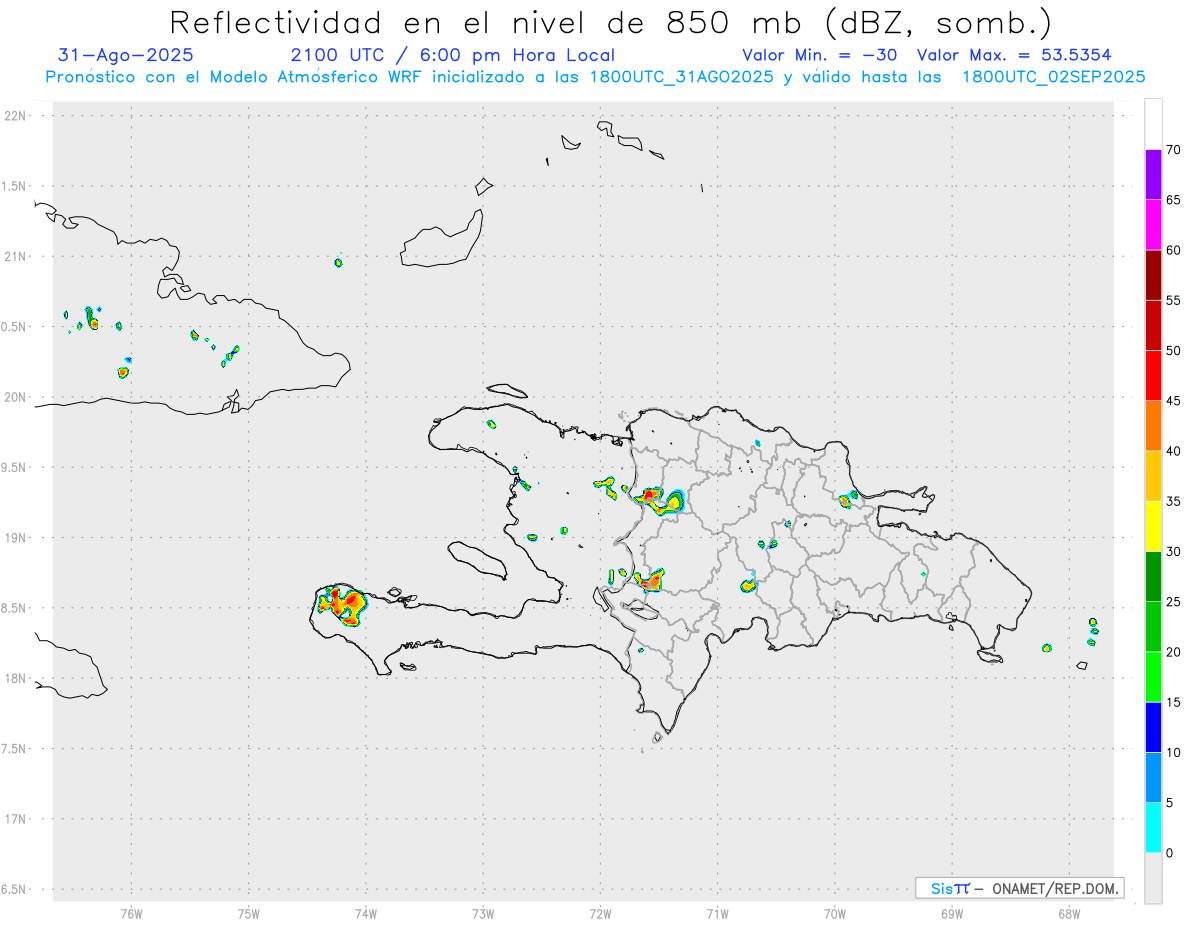Viewport: 1200px width, 927px height.
Task: Select the '71W' longitude label
Action: (718, 913)
